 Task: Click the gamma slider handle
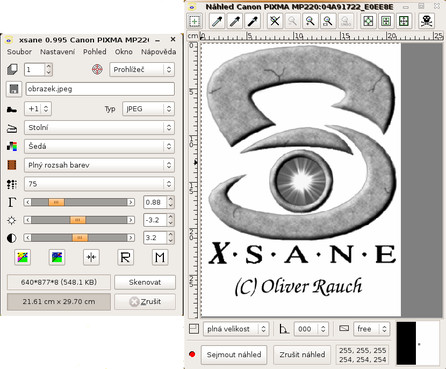coord(56,202)
